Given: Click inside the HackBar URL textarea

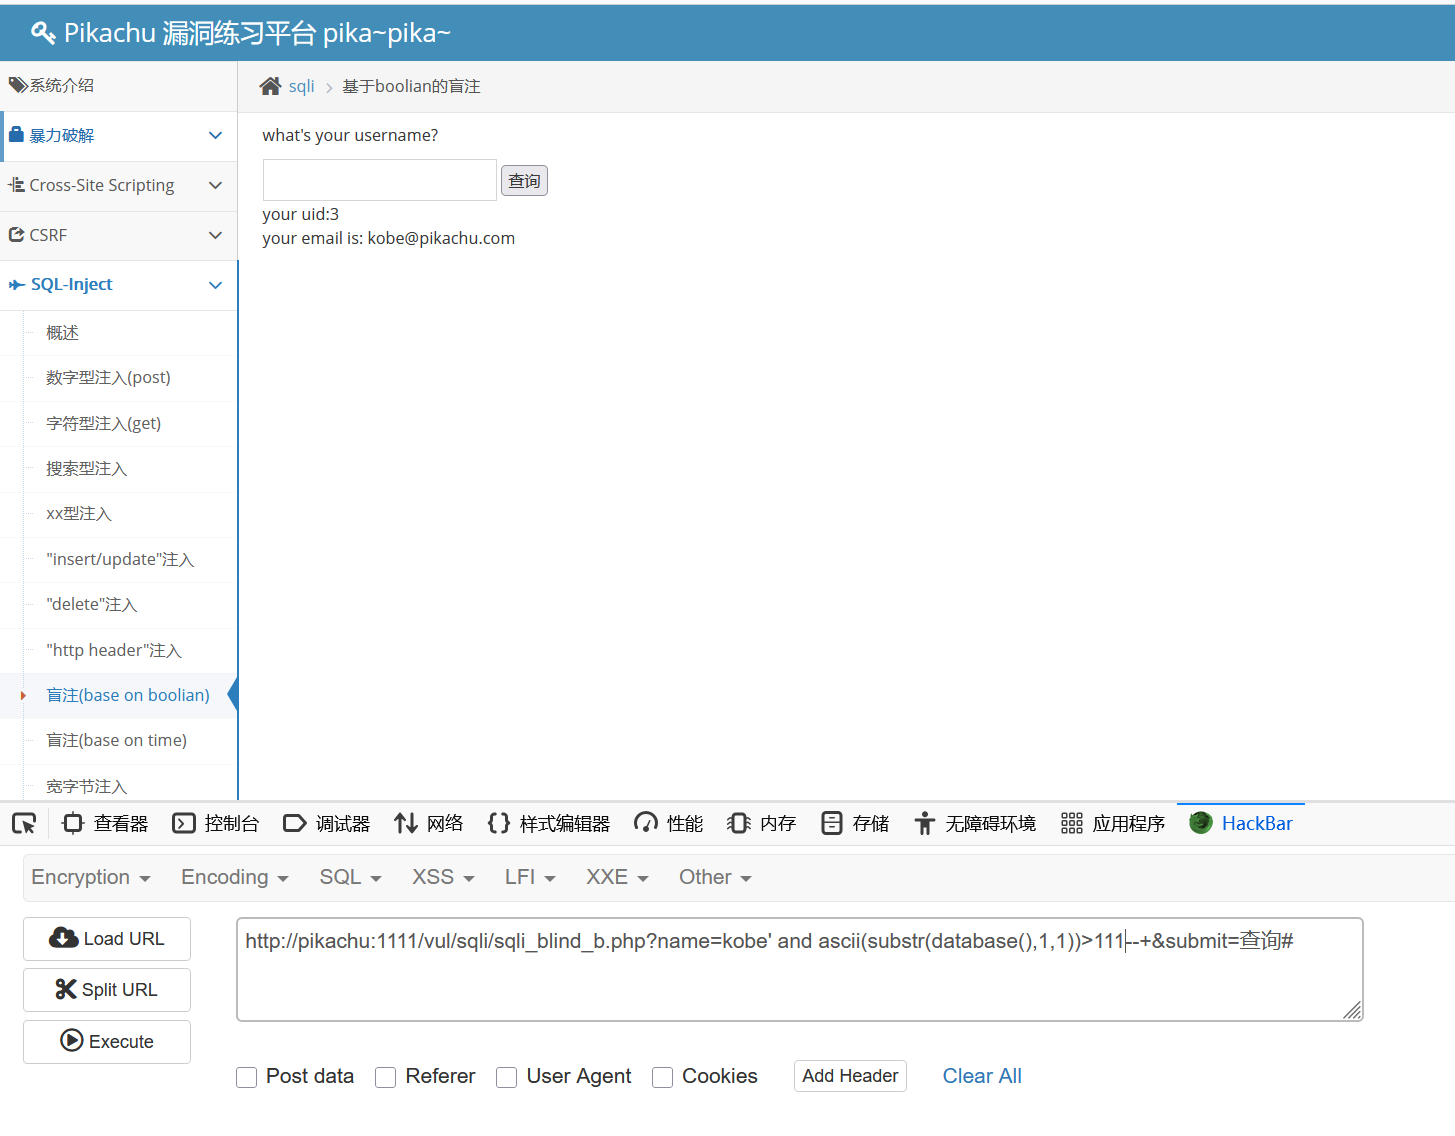Looking at the screenshot, I should coord(799,969).
